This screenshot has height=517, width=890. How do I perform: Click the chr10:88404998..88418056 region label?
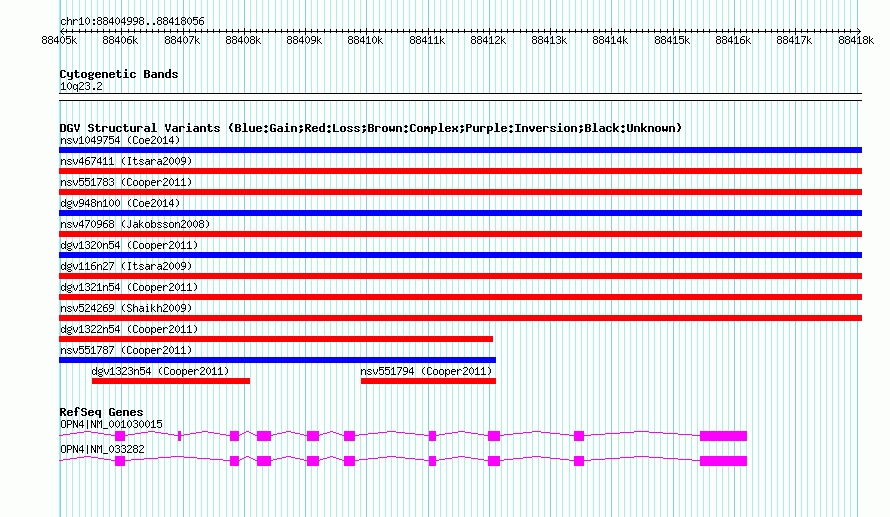coord(132,22)
